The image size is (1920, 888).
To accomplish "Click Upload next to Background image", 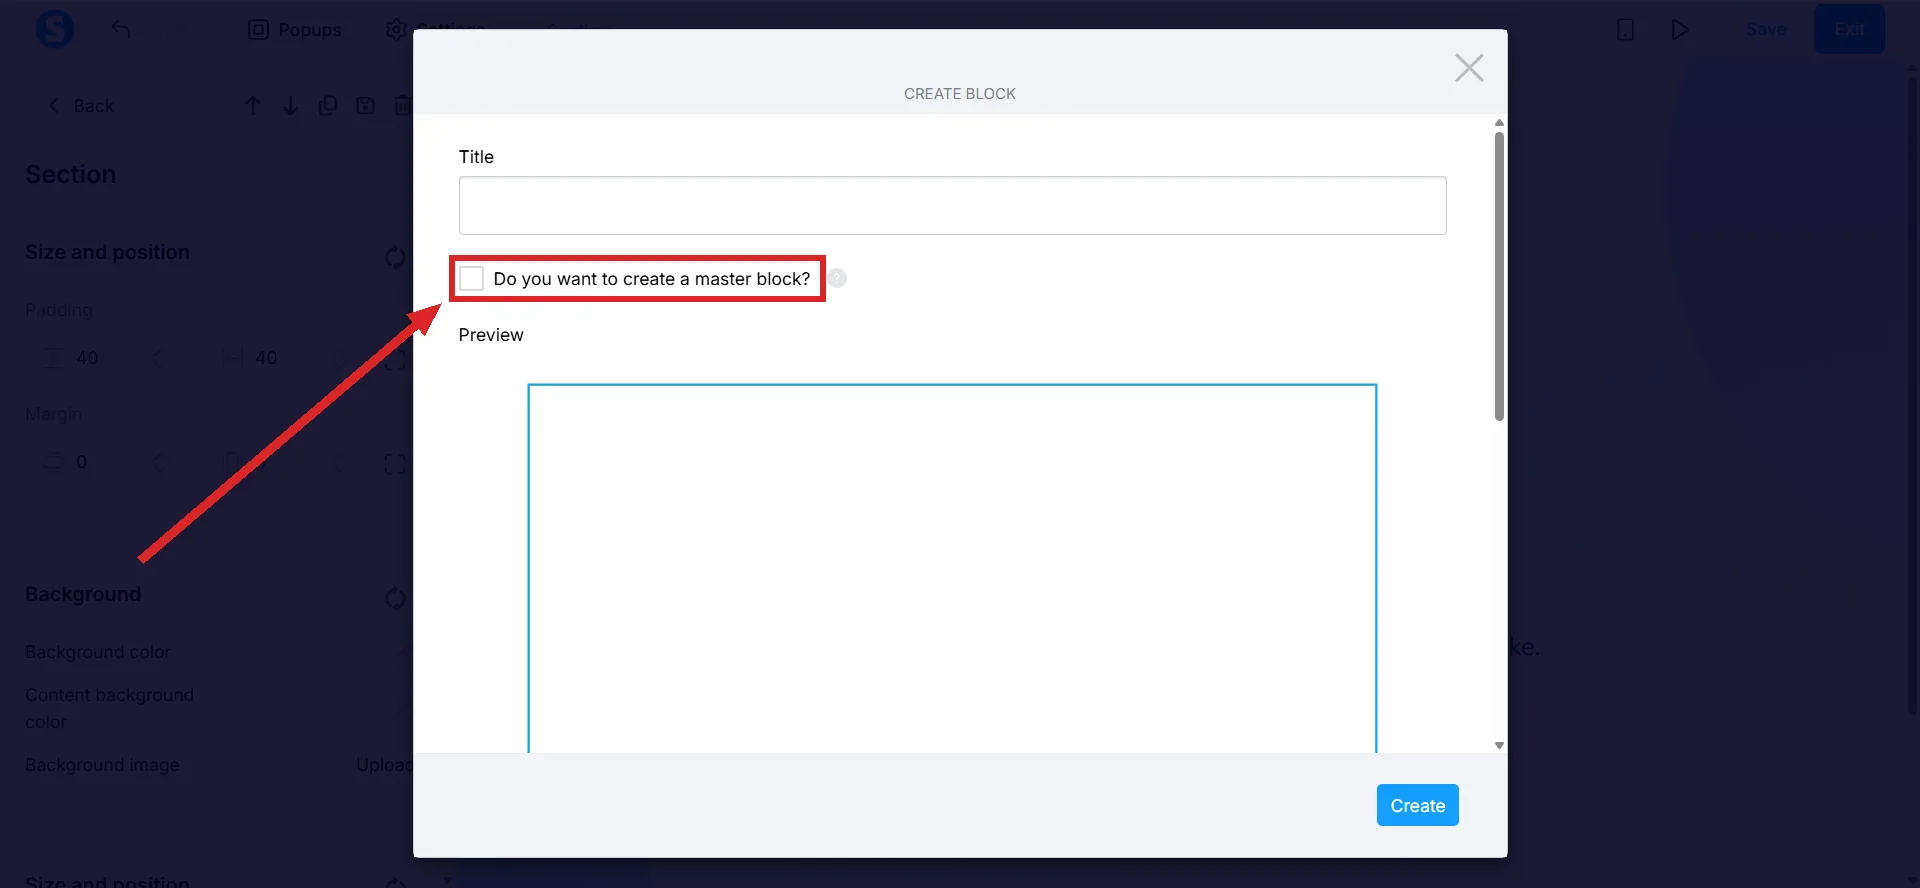I will tap(384, 765).
